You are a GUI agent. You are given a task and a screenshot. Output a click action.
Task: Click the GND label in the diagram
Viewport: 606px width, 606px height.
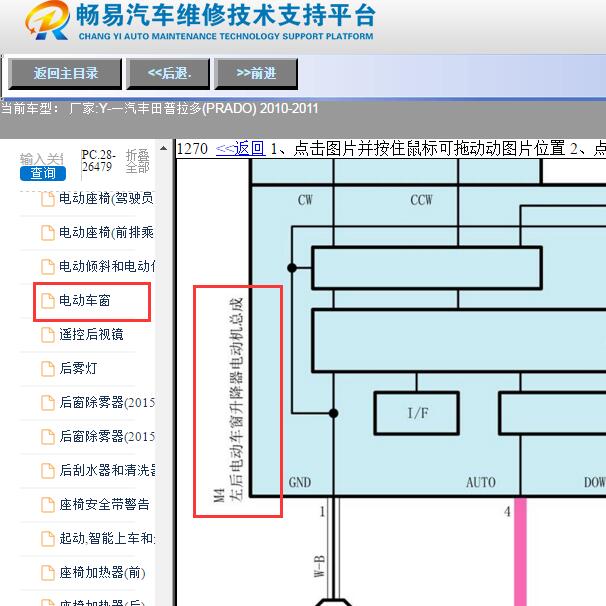tap(300, 482)
